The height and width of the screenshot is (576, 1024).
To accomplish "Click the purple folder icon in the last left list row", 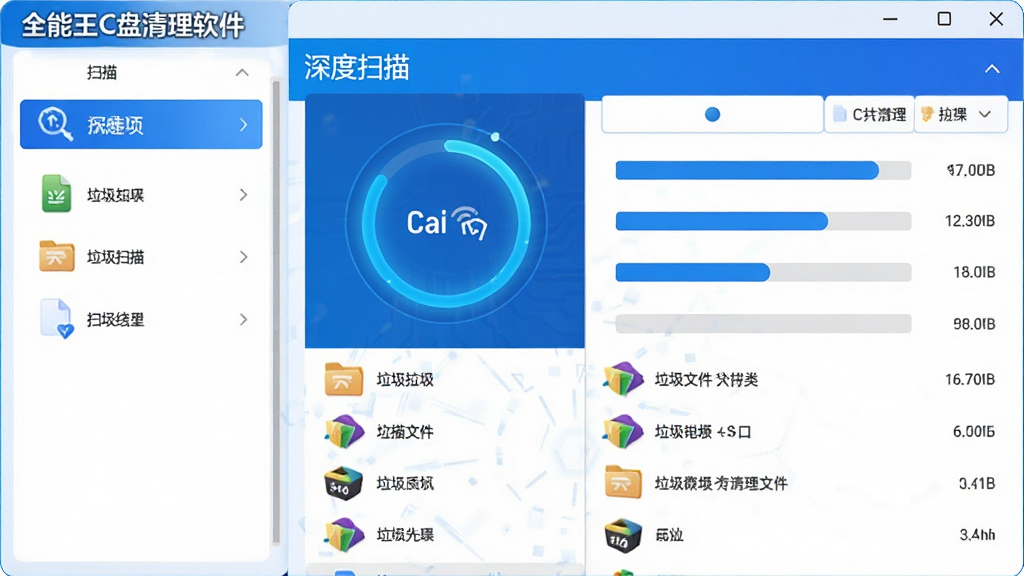I will (x=344, y=535).
